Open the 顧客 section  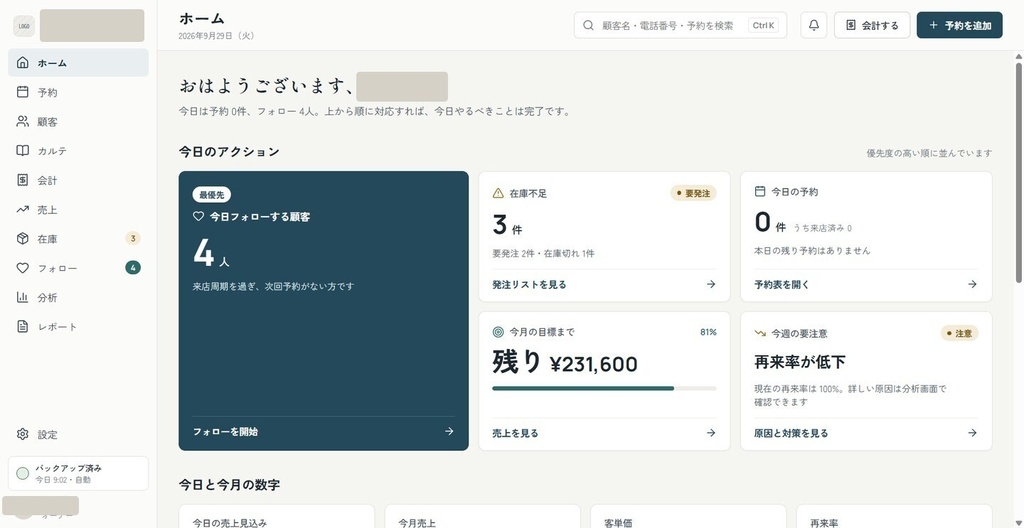tap(78, 122)
